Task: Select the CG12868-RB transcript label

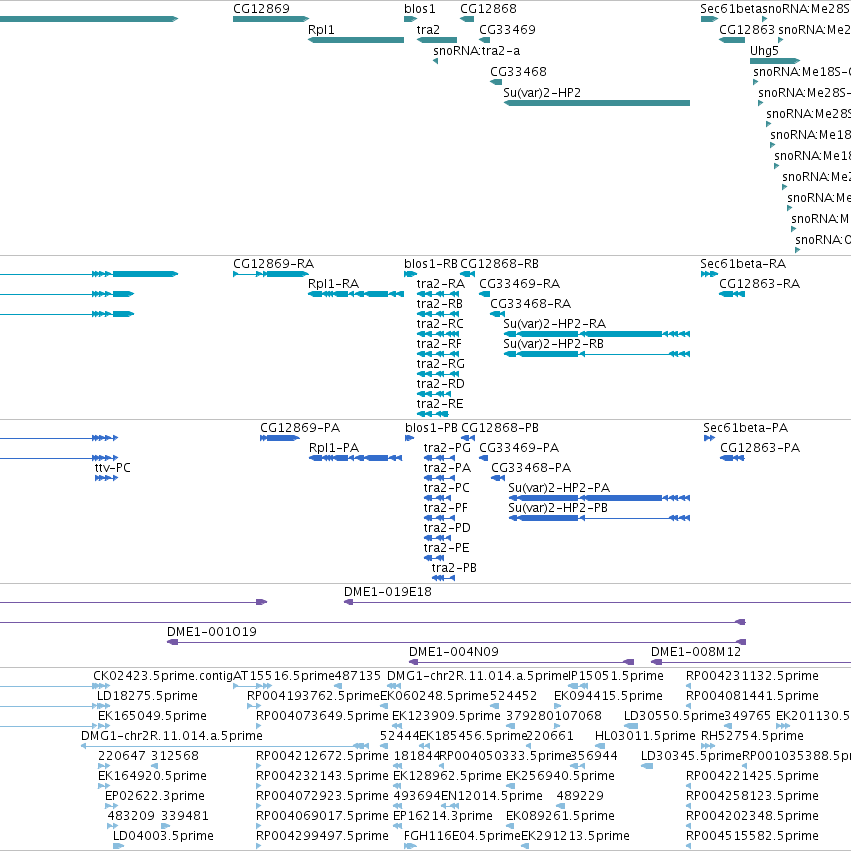Action: [499, 264]
